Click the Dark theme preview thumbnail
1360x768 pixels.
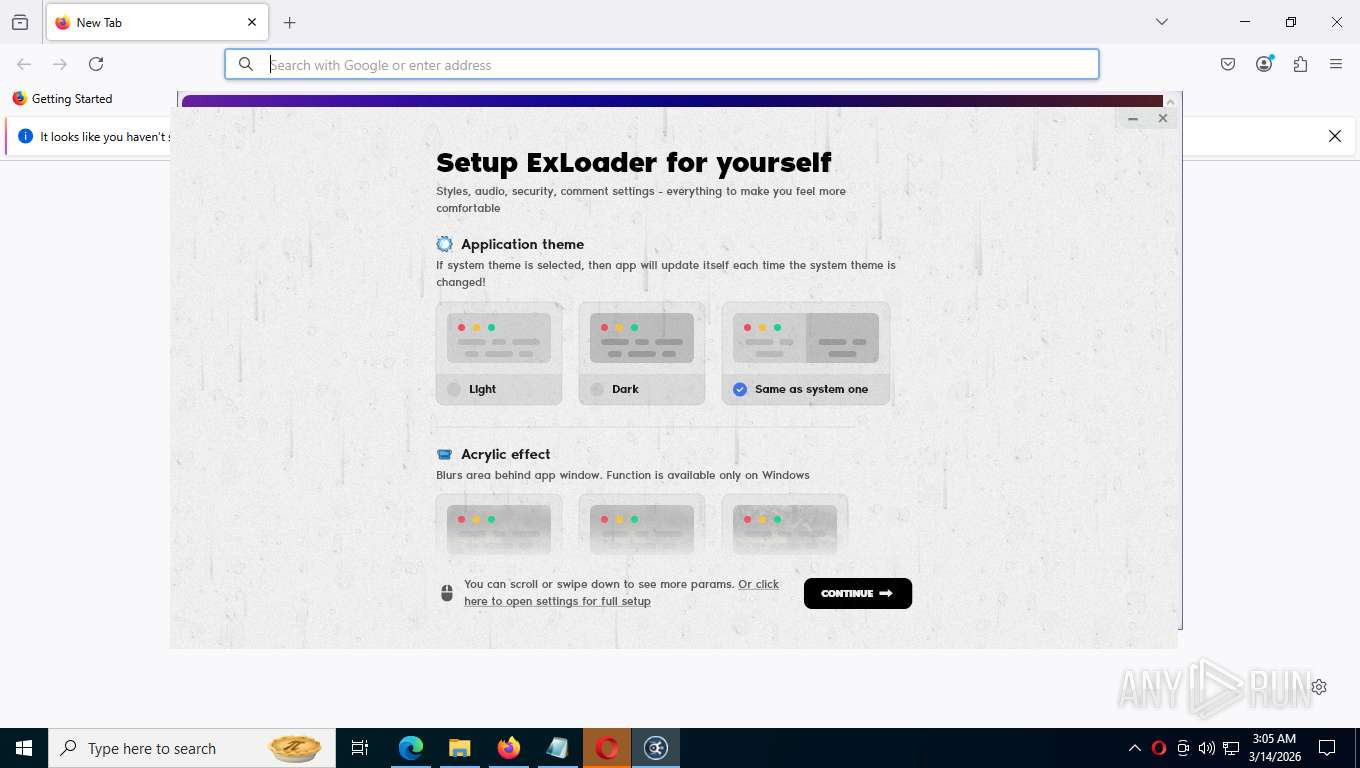(642, 338)
